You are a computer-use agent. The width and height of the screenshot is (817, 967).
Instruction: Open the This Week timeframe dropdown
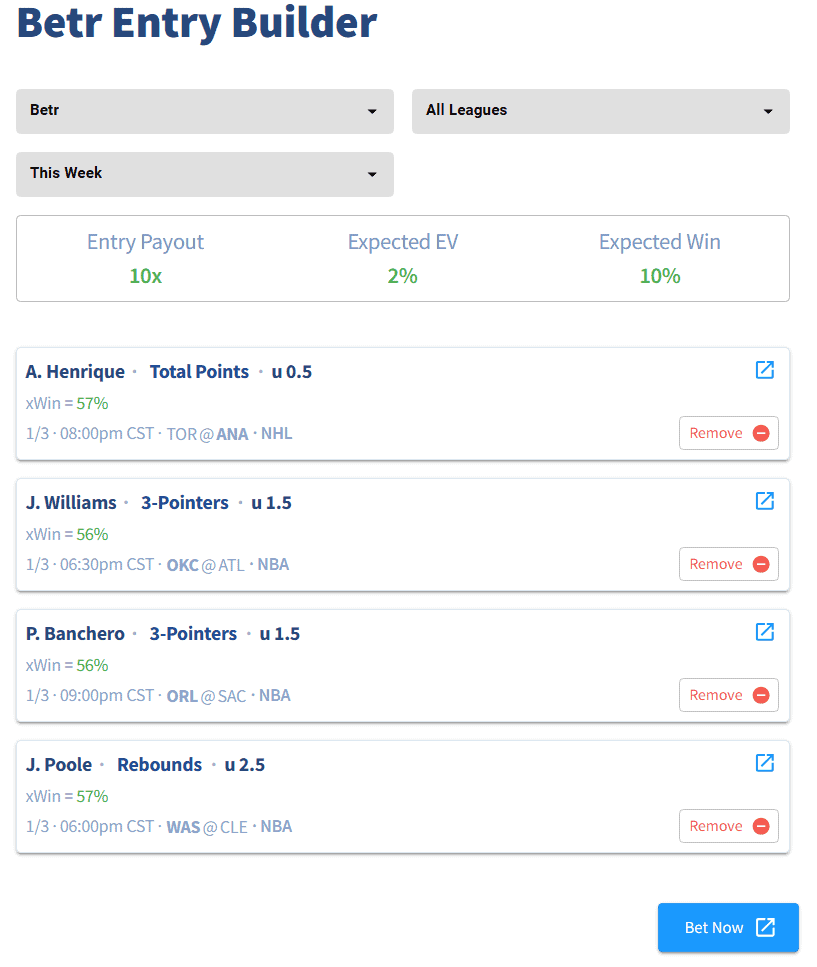coord(205,174)
